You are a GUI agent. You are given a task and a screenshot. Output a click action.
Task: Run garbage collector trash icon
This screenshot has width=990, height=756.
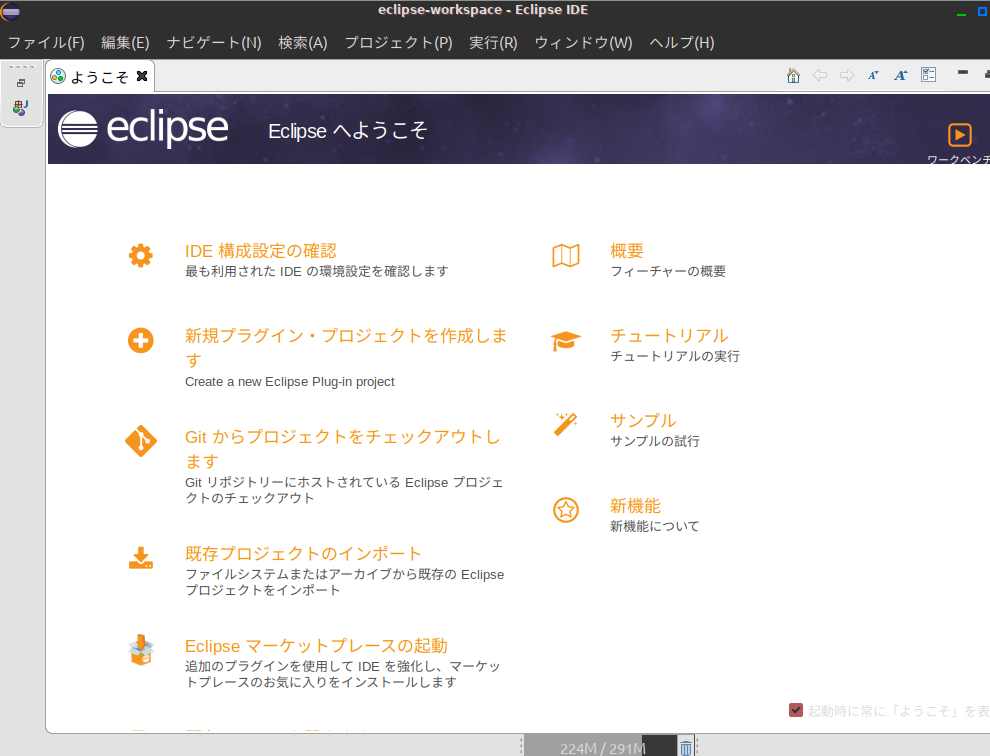click(x=686, y=748)
